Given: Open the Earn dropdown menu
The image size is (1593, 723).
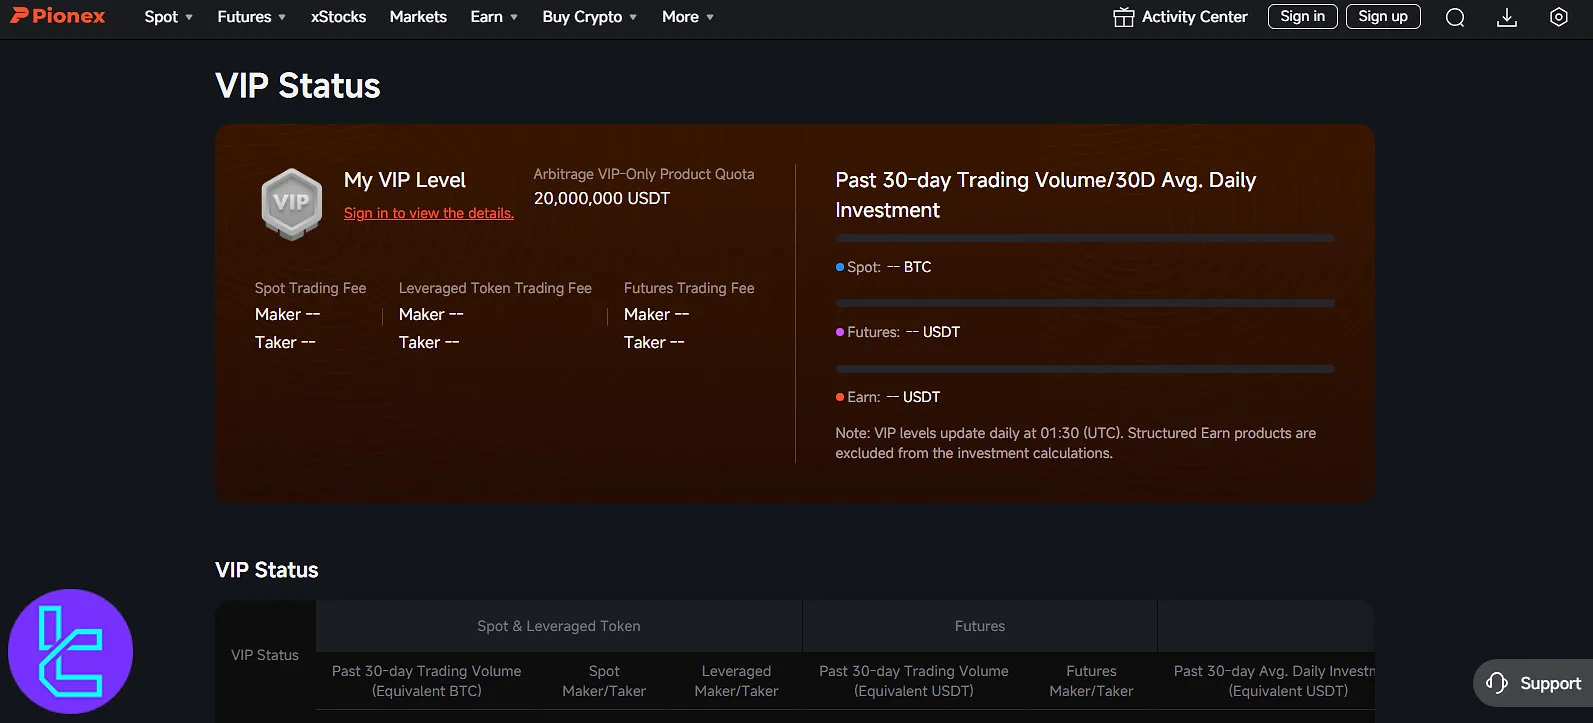Looking at the screenshot, I should click(x=494, y=17).
